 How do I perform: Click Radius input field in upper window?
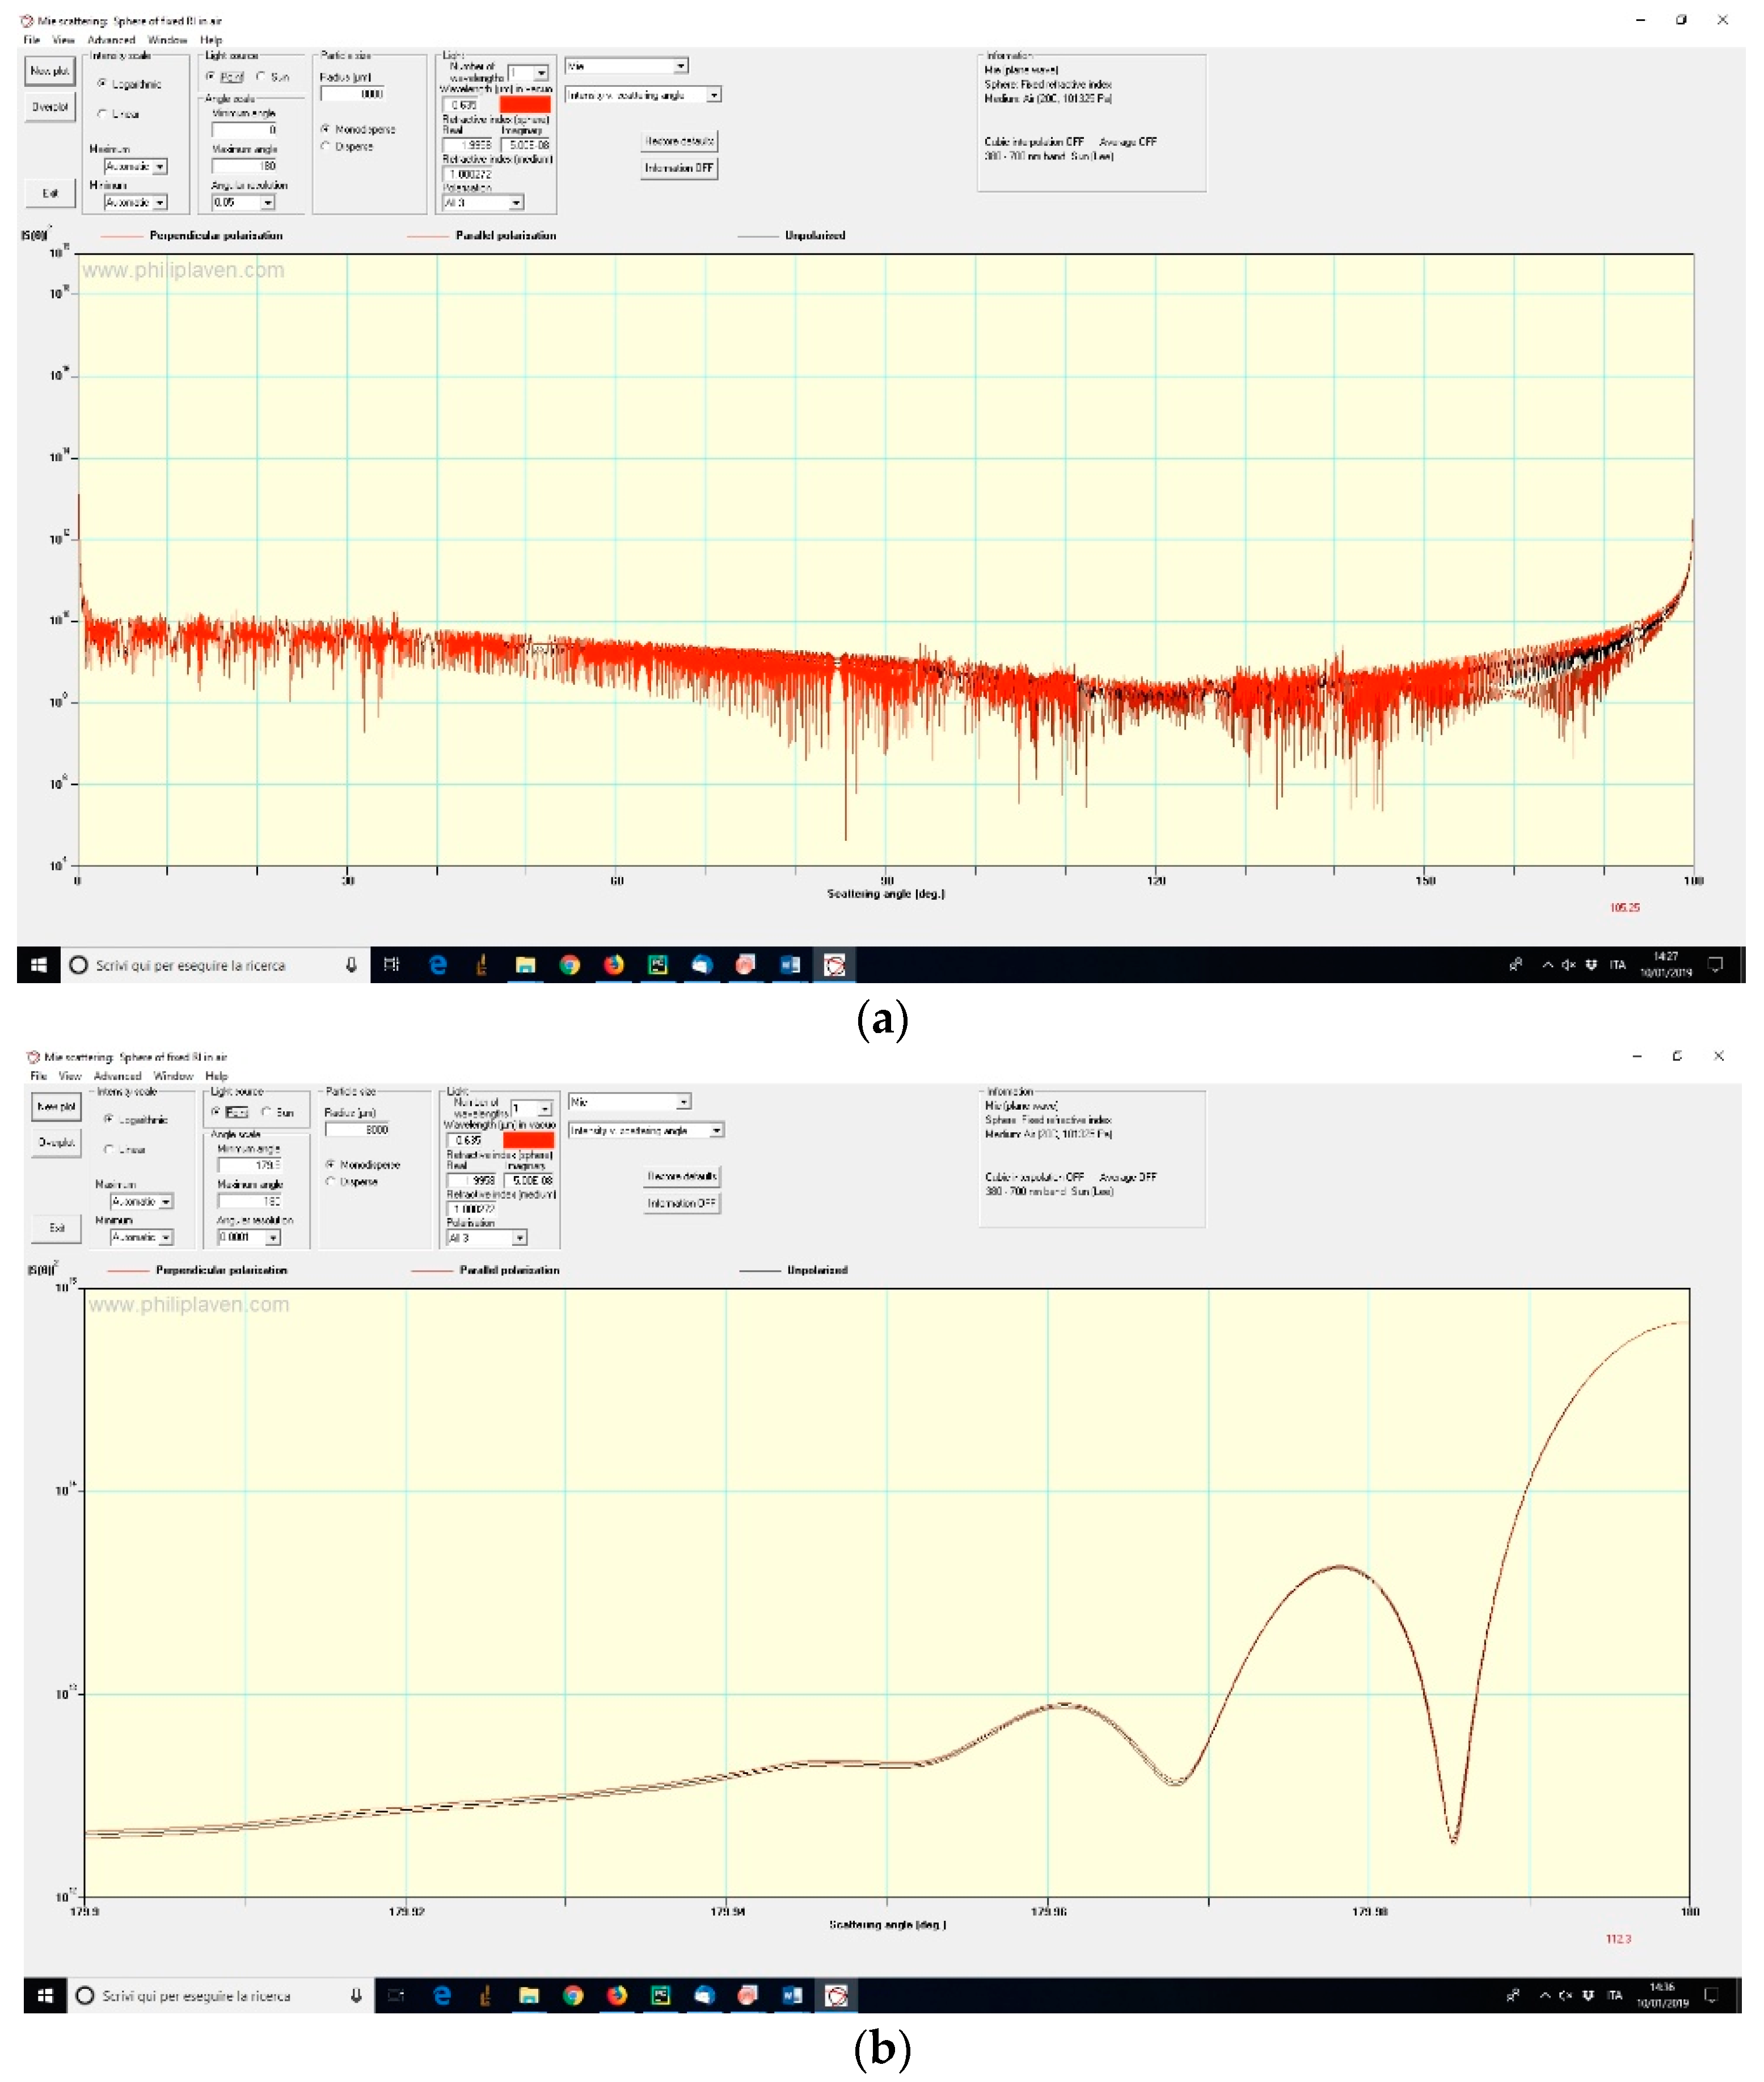(353, 94)
